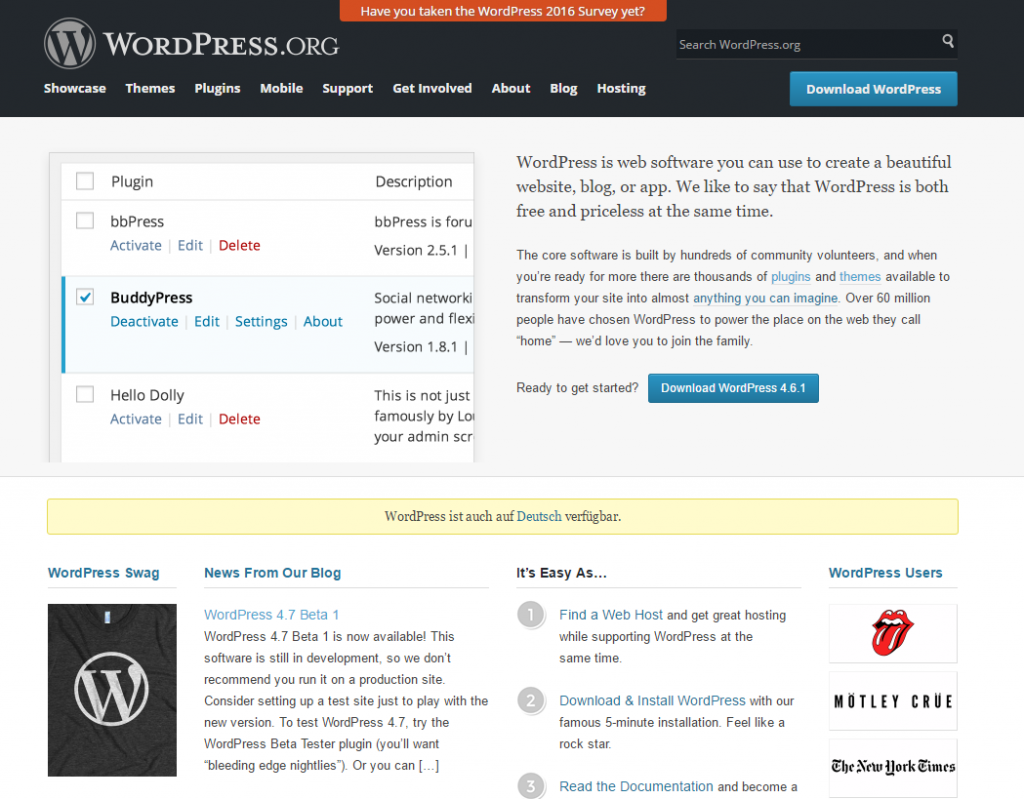Click the Plugin column header

(x=132, y=182)
